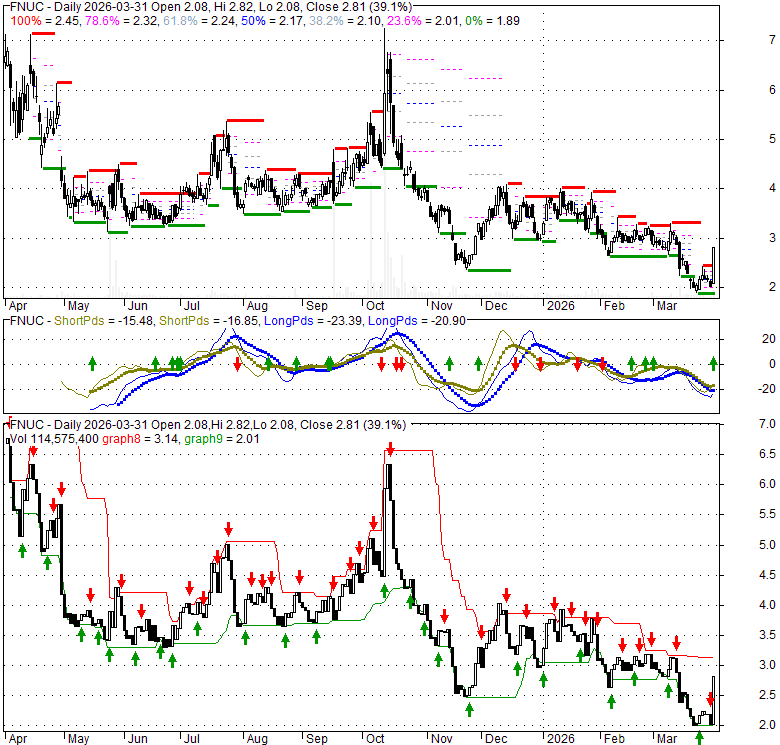The width and height of the screenshot is (780, 745).
Task: Click the final green arrow below March low, bottom chart
Action: tap(699, 738)
